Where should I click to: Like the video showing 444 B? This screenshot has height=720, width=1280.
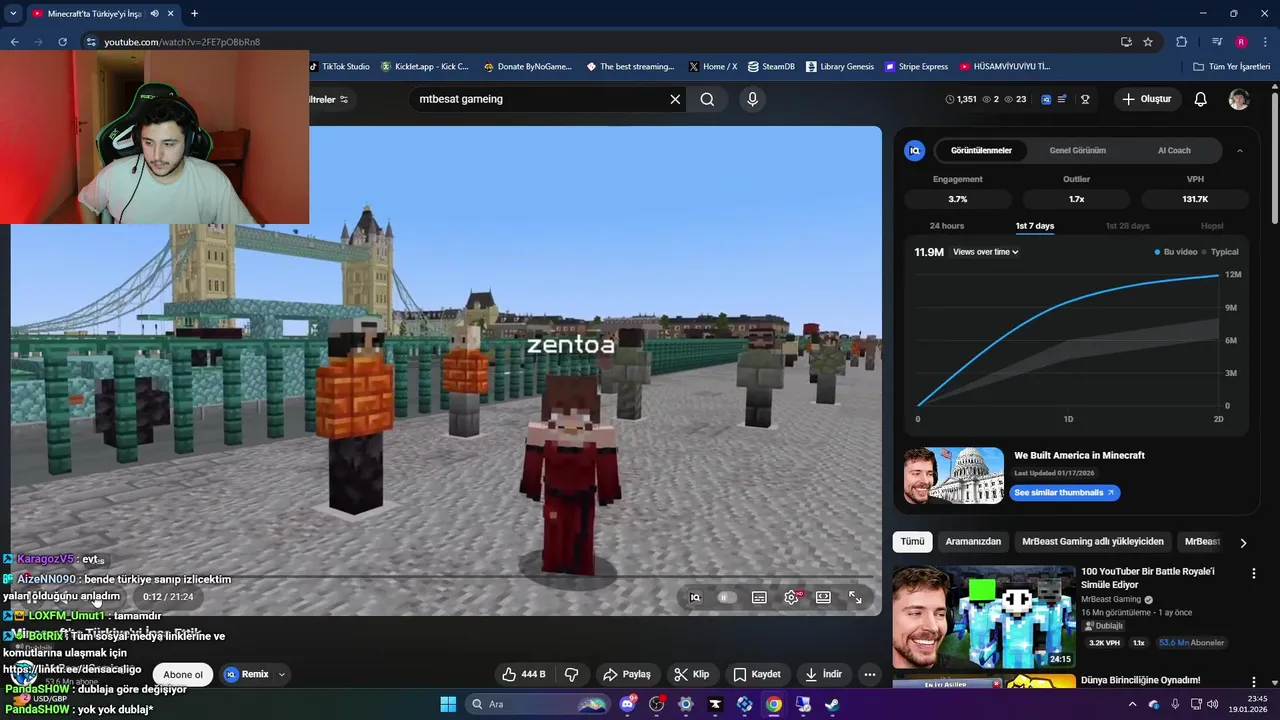coord(524,674)
